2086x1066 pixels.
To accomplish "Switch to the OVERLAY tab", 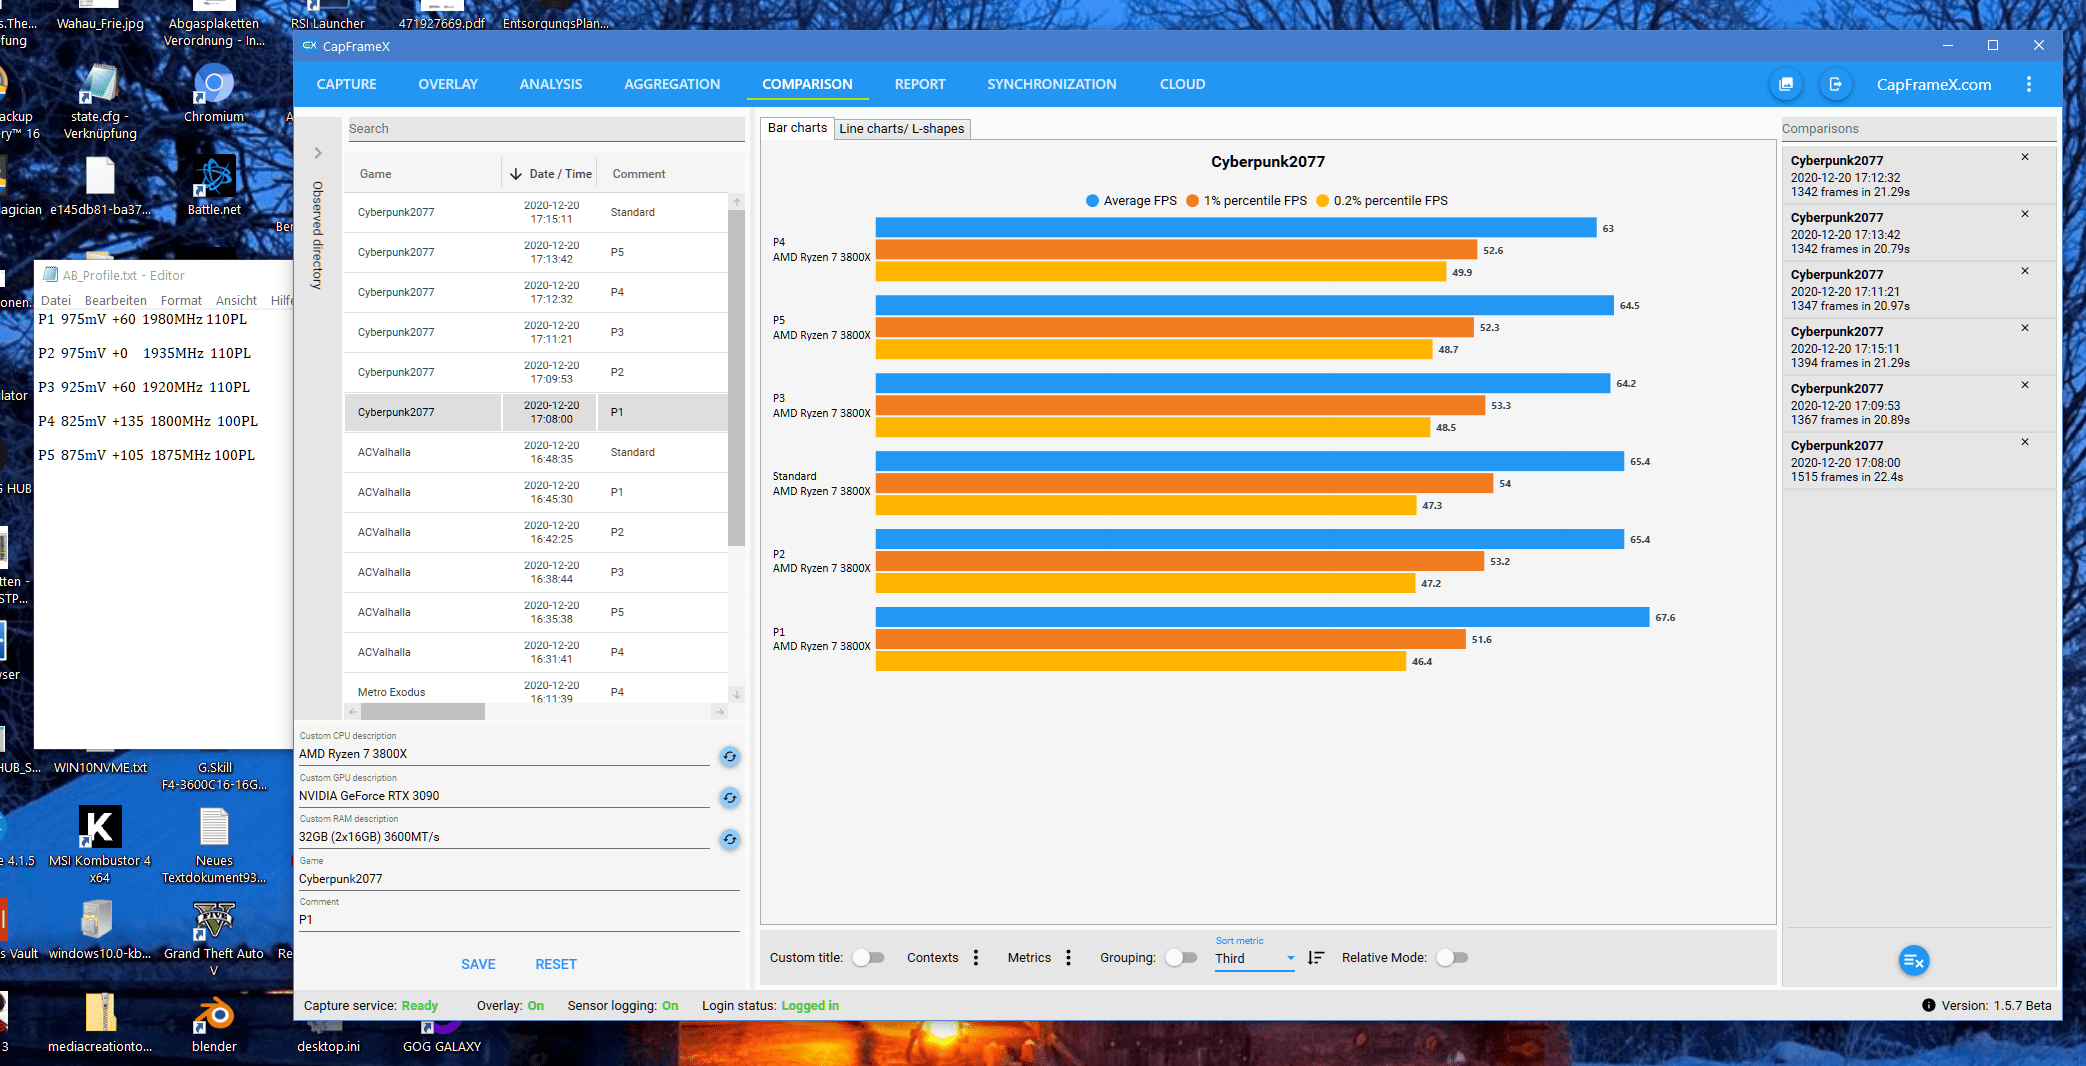I will [x=448, y=84].
